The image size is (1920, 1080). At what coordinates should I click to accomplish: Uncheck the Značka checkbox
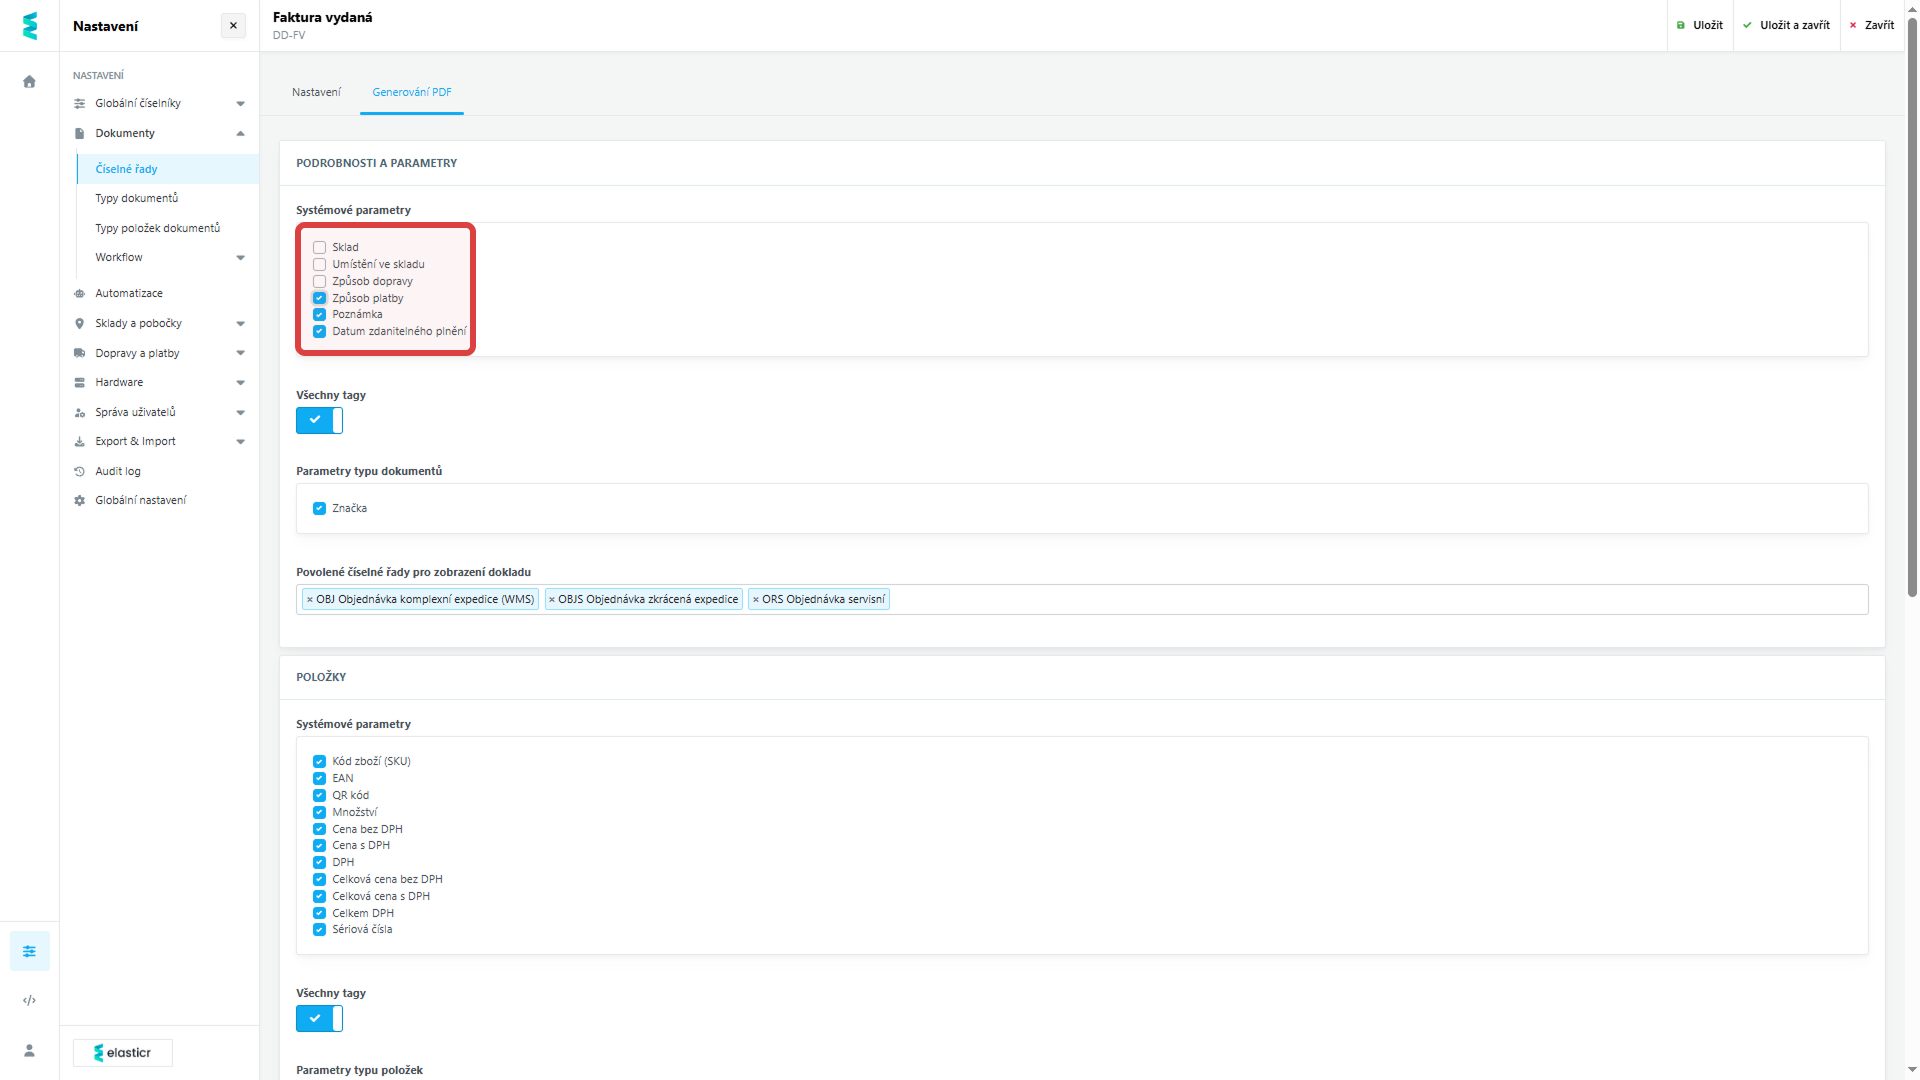(x=319, y=508)
